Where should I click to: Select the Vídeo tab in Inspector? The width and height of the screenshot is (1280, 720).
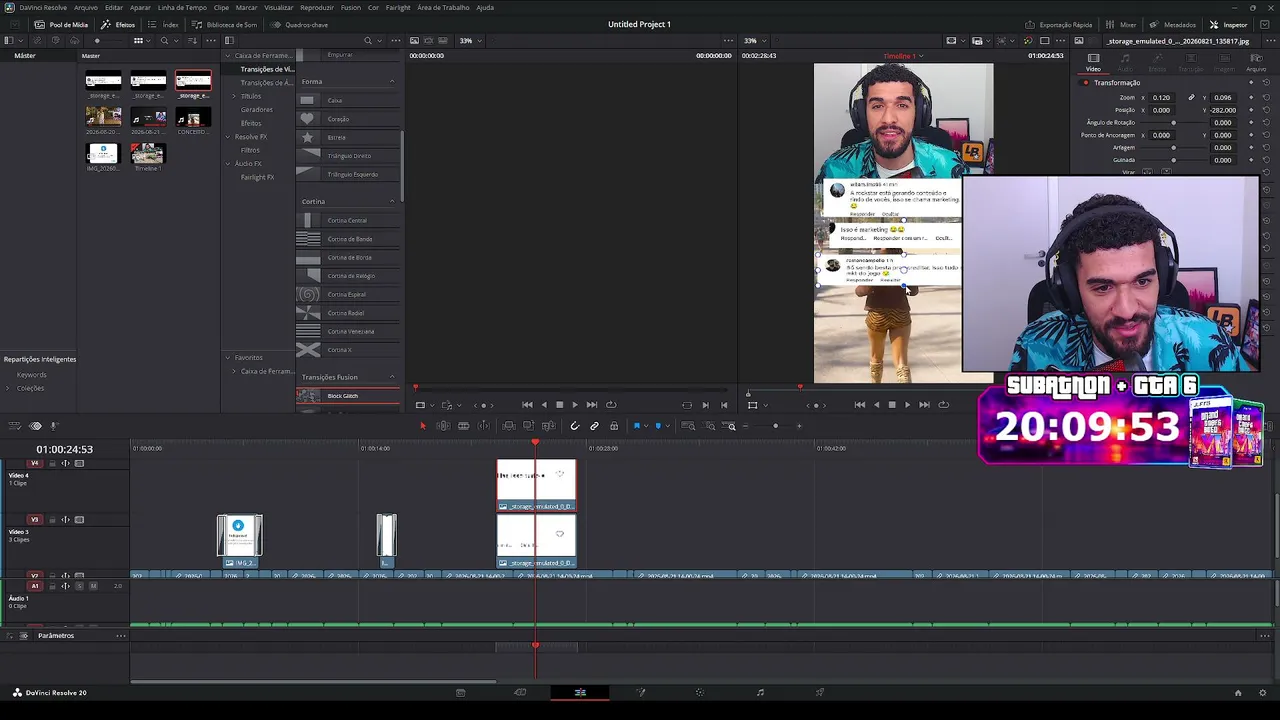point(1093,62)
